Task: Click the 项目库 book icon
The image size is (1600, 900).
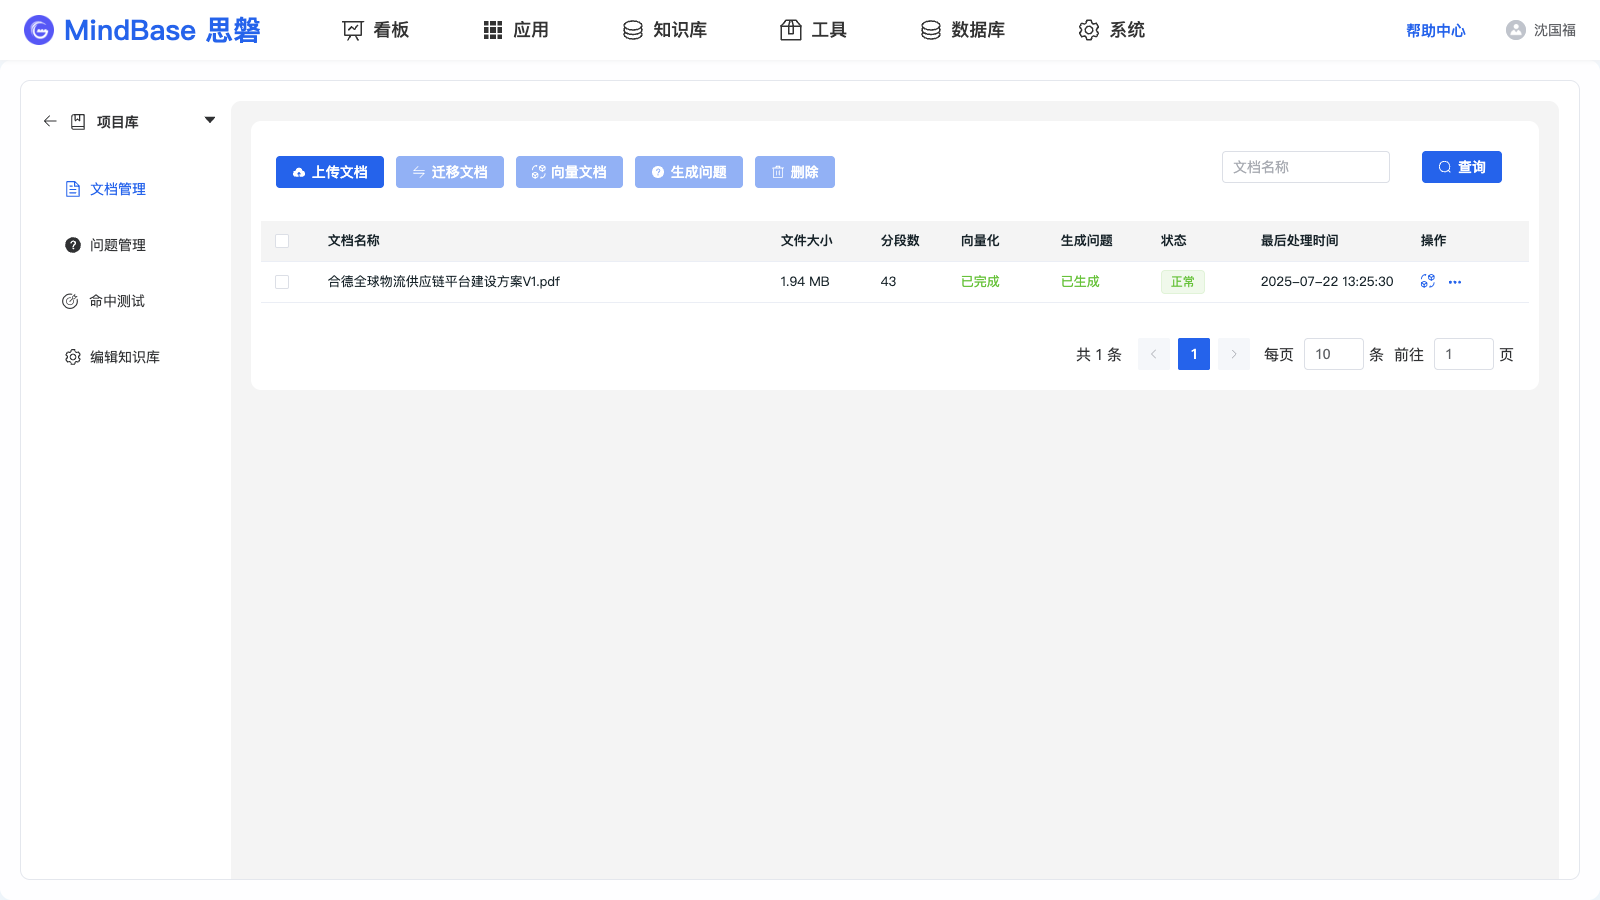Action: pyautogui.click(x=78, y=122)
